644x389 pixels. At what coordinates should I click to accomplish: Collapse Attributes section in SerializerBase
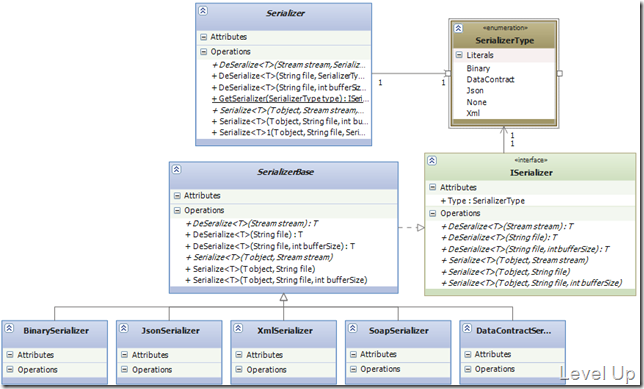(177, 196)
